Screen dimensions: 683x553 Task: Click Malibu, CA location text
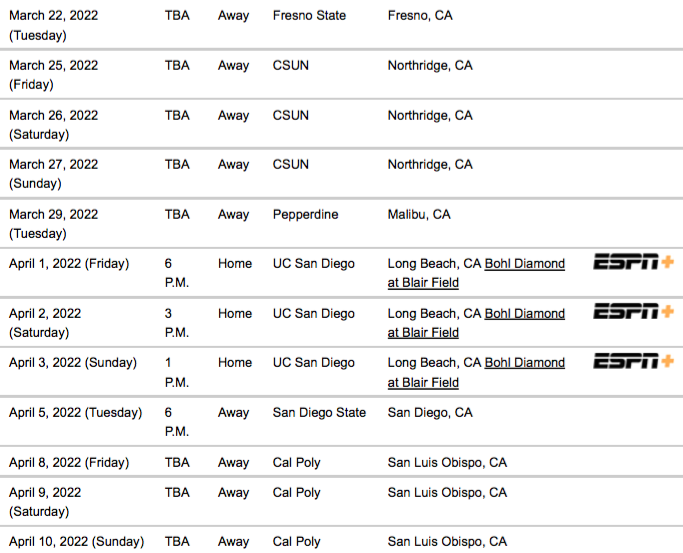point(419,214)
